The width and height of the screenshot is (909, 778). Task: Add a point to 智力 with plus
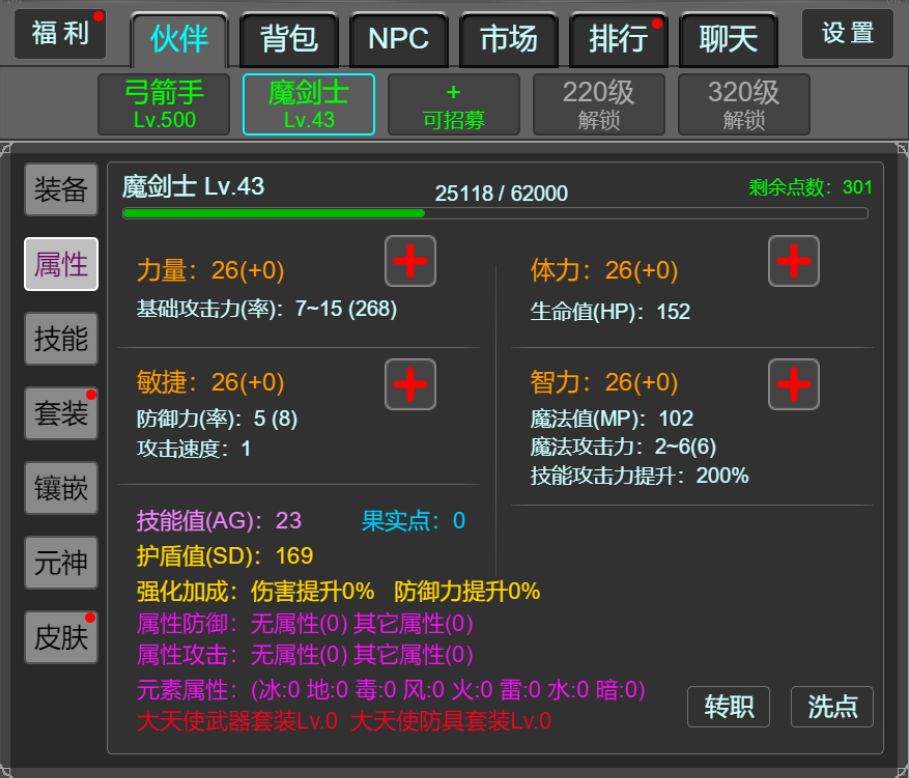(794, 384)
